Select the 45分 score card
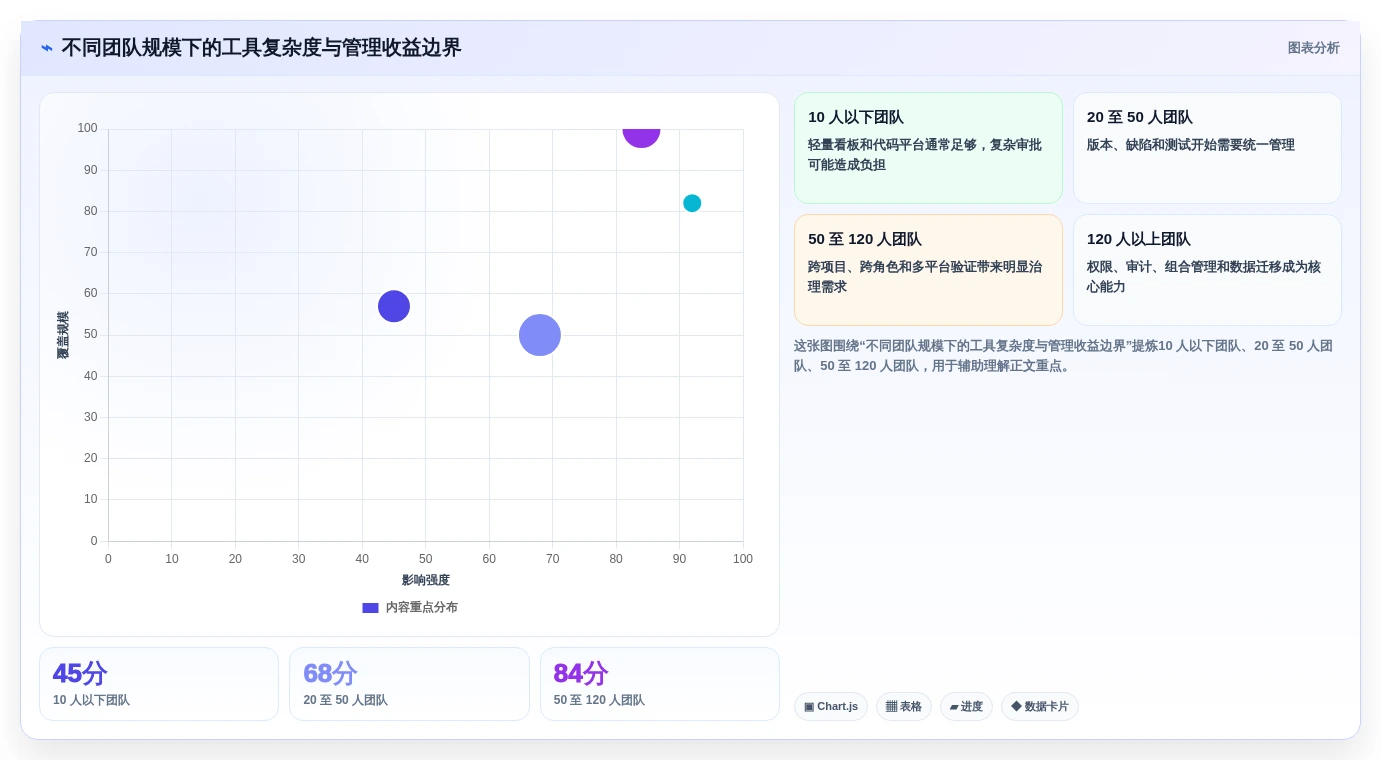 point(159,684)
